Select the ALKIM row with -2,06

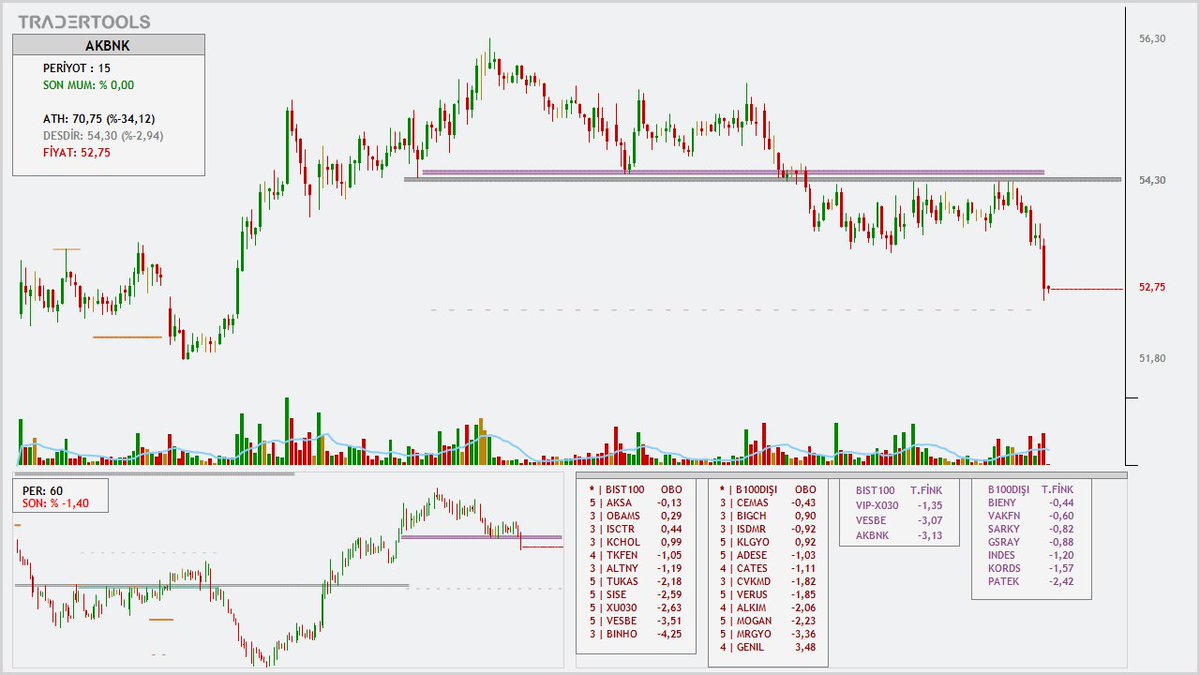(x=768, y=606)
